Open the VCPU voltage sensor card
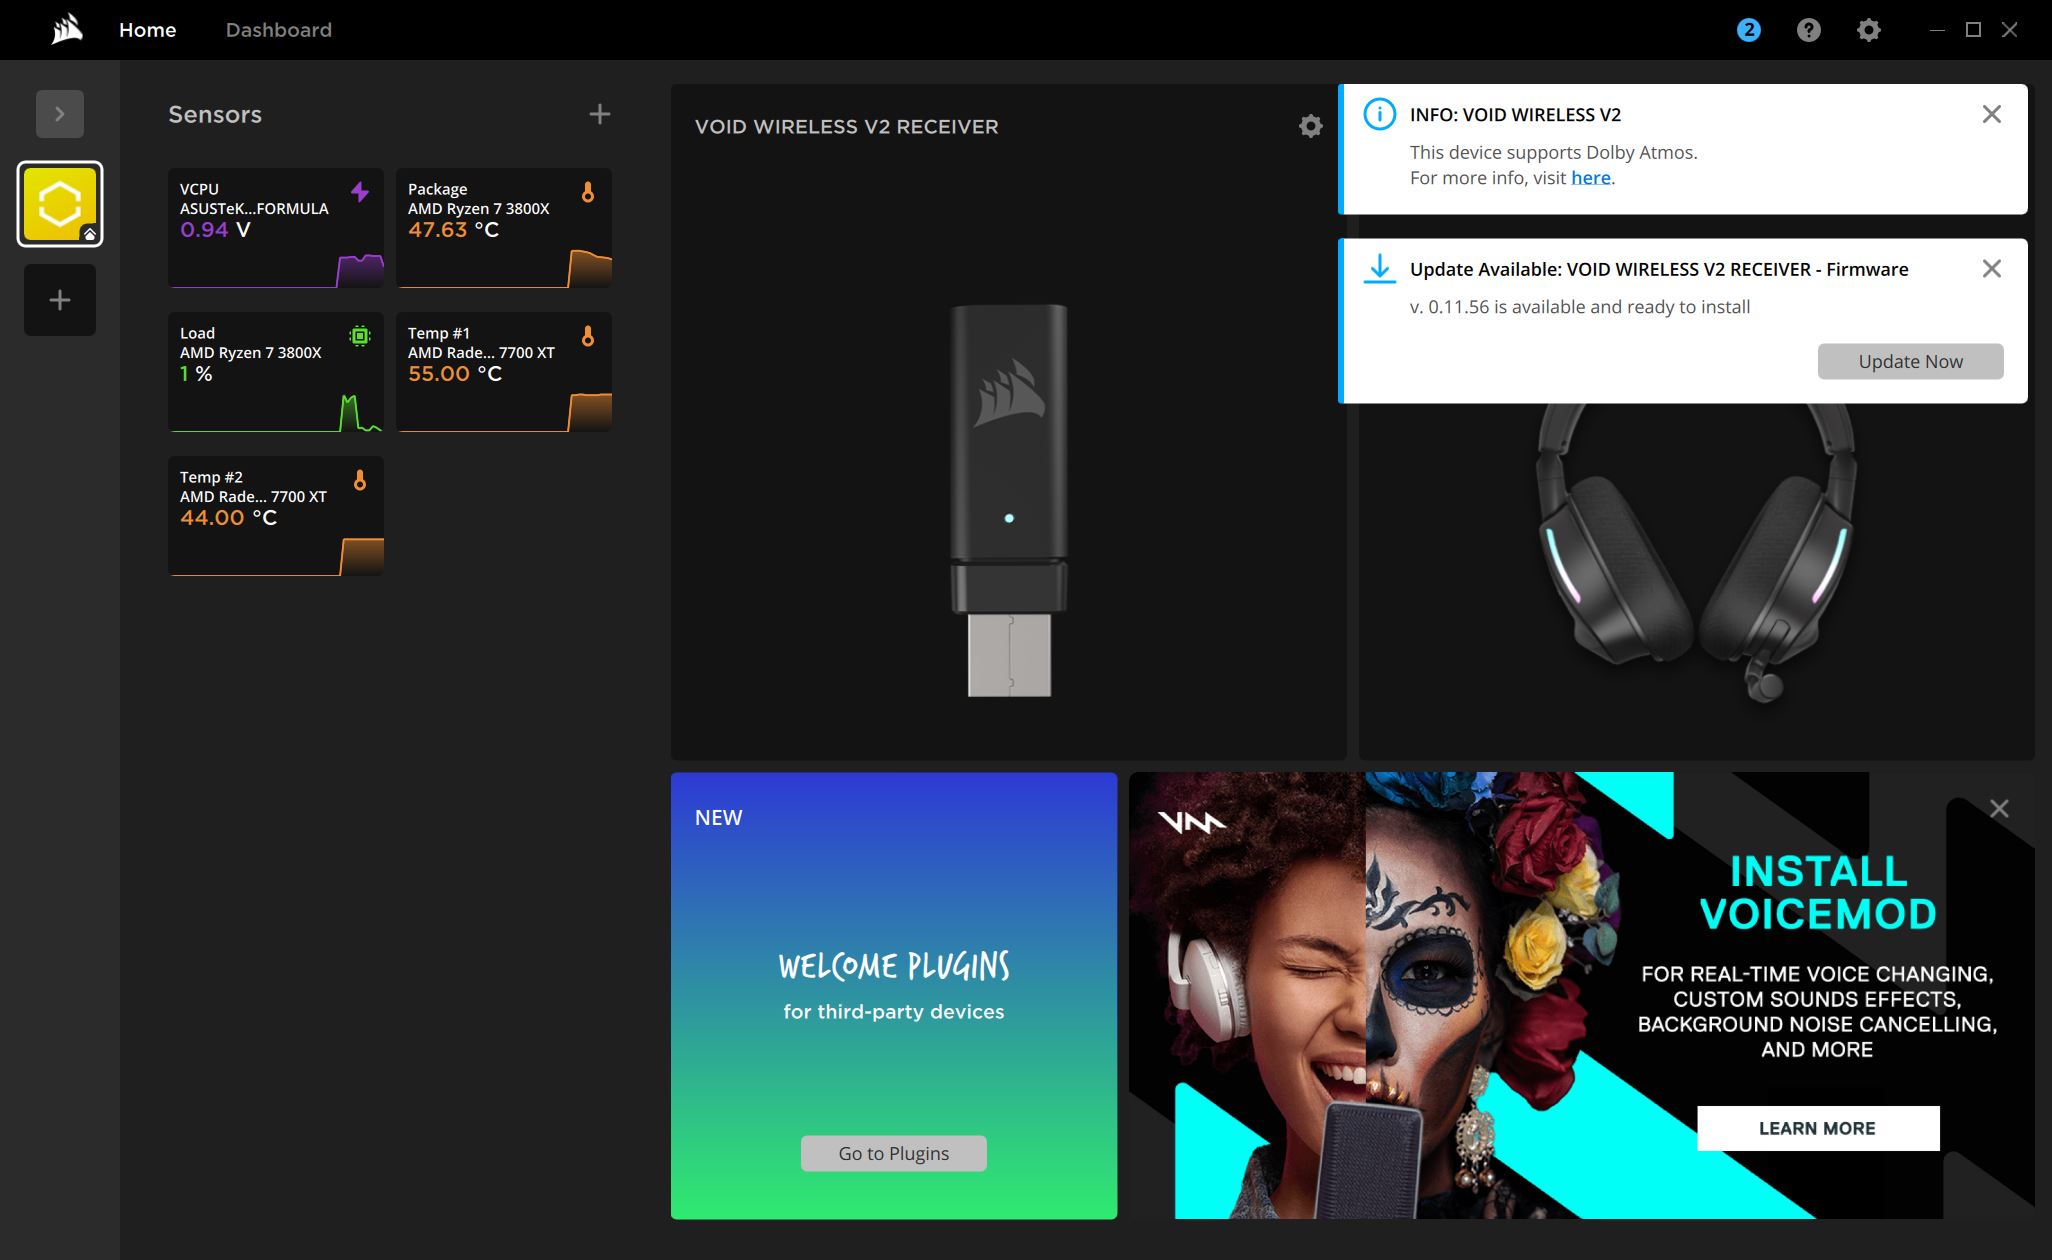 [x=276, y=228]
